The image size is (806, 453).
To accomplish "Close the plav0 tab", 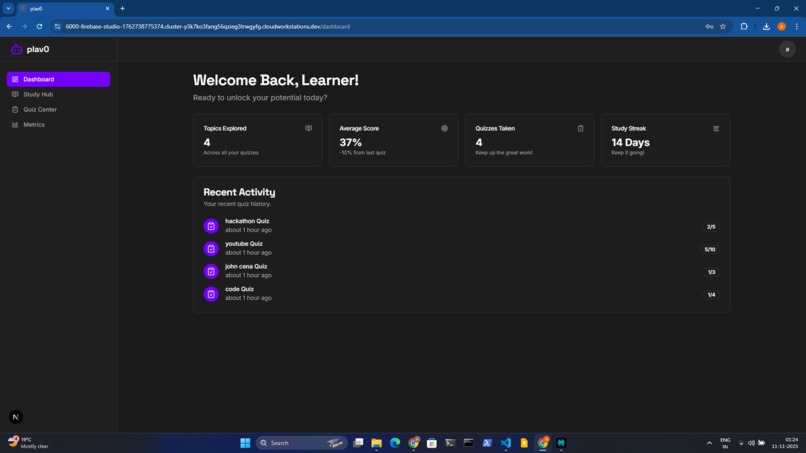I will (x=107, y=8).
